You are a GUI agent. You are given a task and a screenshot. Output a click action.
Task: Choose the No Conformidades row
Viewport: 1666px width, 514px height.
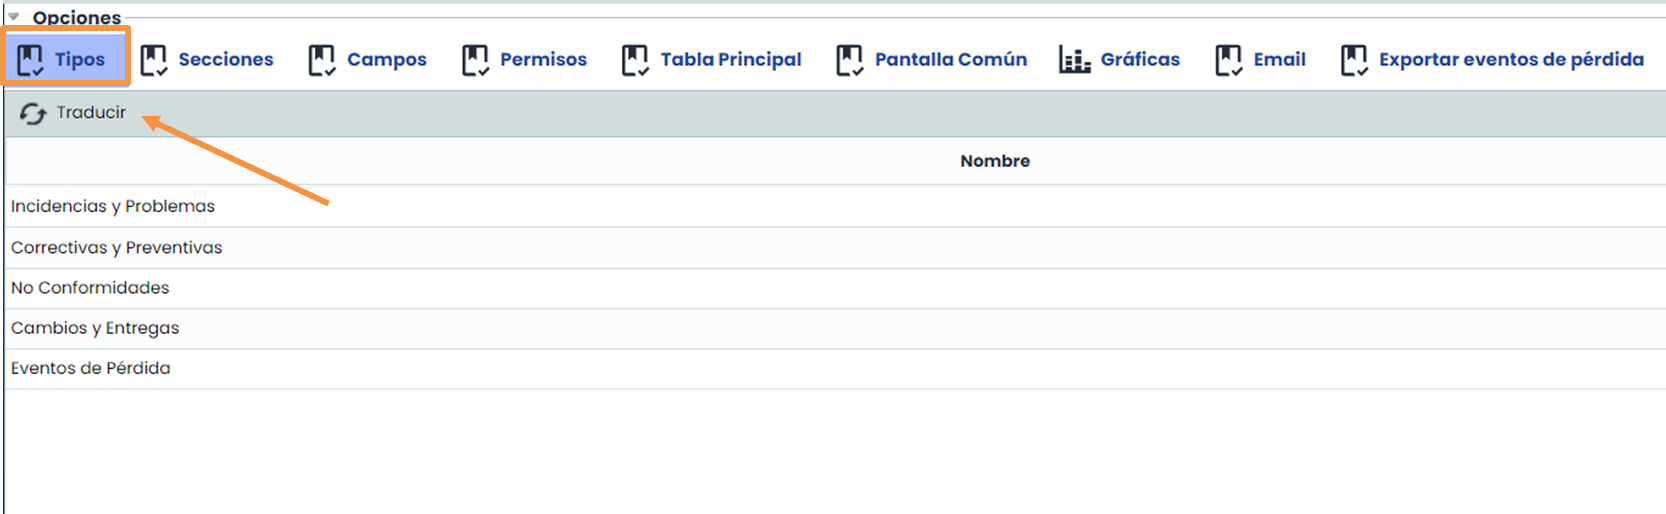90,288
